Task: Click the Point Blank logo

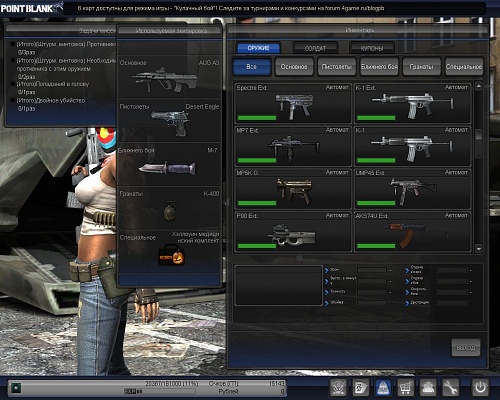Action: pos(31,8)
